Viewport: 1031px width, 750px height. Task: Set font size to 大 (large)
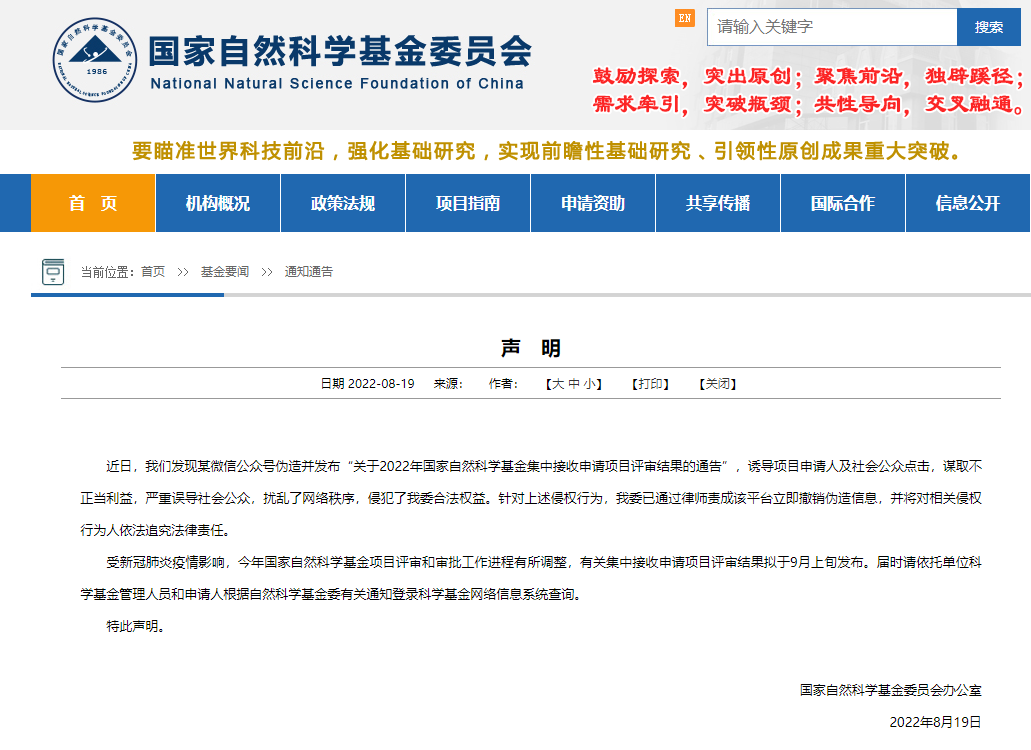tap(559, 384)
